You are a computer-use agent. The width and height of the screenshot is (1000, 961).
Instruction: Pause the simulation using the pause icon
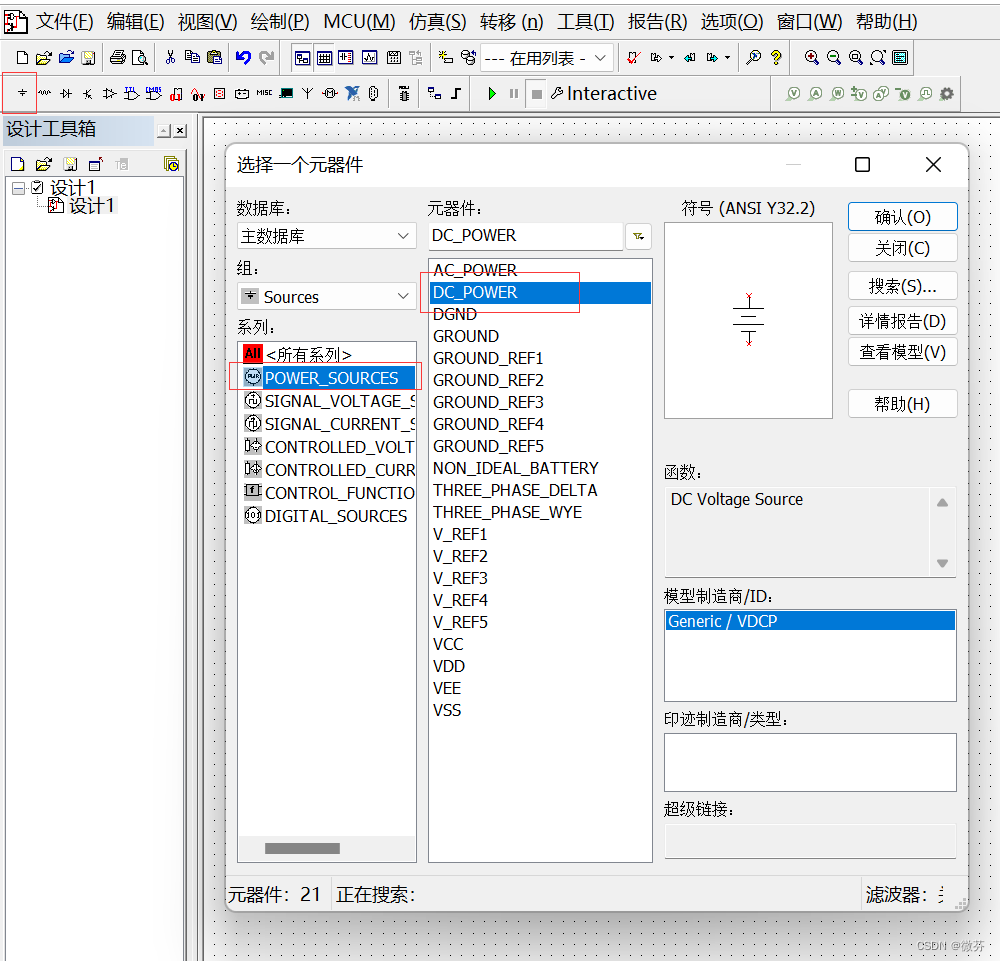512,93
